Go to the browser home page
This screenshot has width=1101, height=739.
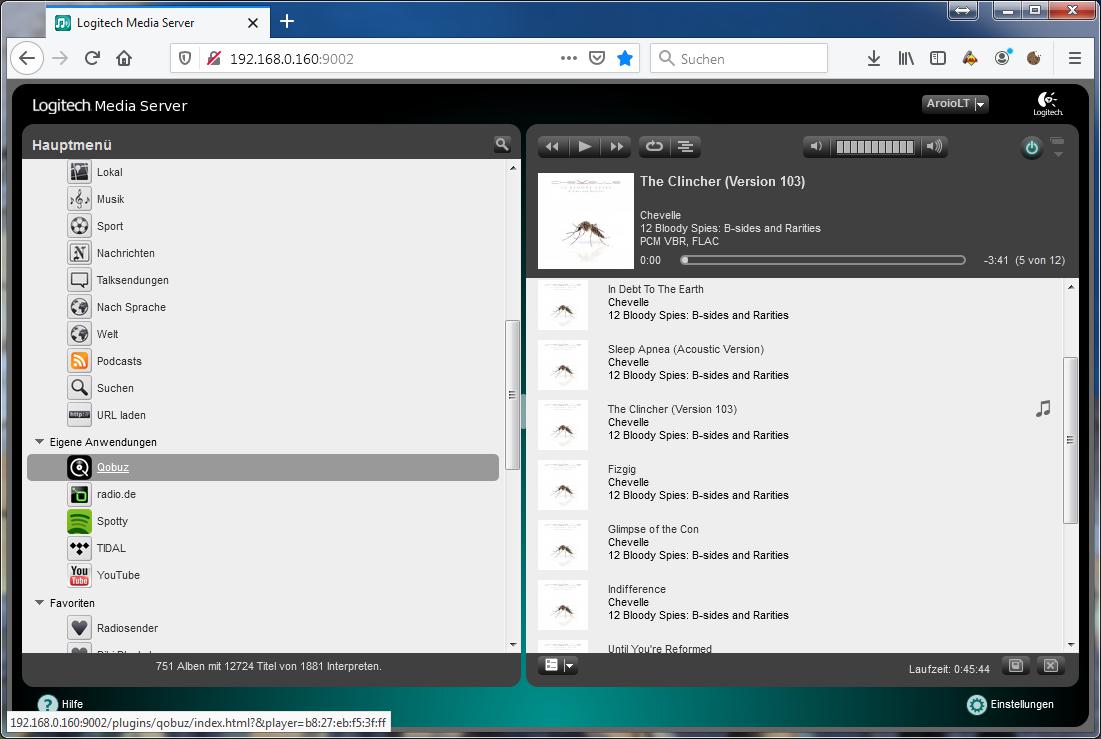[124, 58]
